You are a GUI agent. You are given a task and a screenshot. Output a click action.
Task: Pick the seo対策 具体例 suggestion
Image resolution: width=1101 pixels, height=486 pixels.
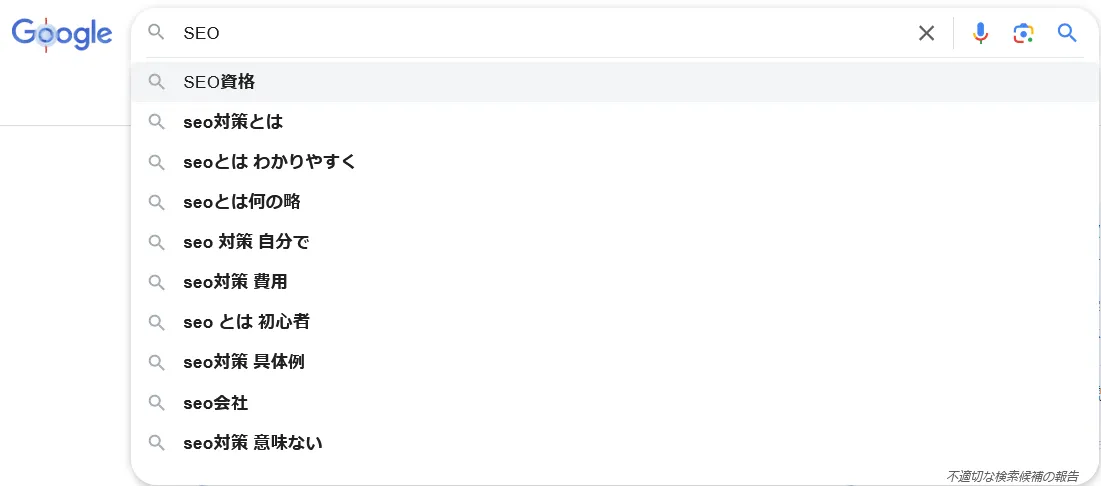click(x=615, y=362)
